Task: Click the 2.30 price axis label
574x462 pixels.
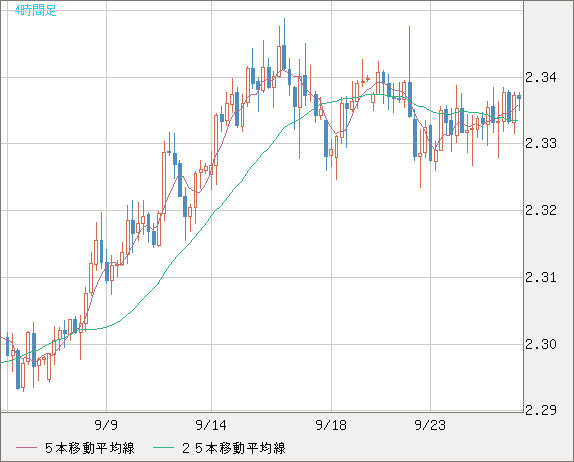Action: 541,344
